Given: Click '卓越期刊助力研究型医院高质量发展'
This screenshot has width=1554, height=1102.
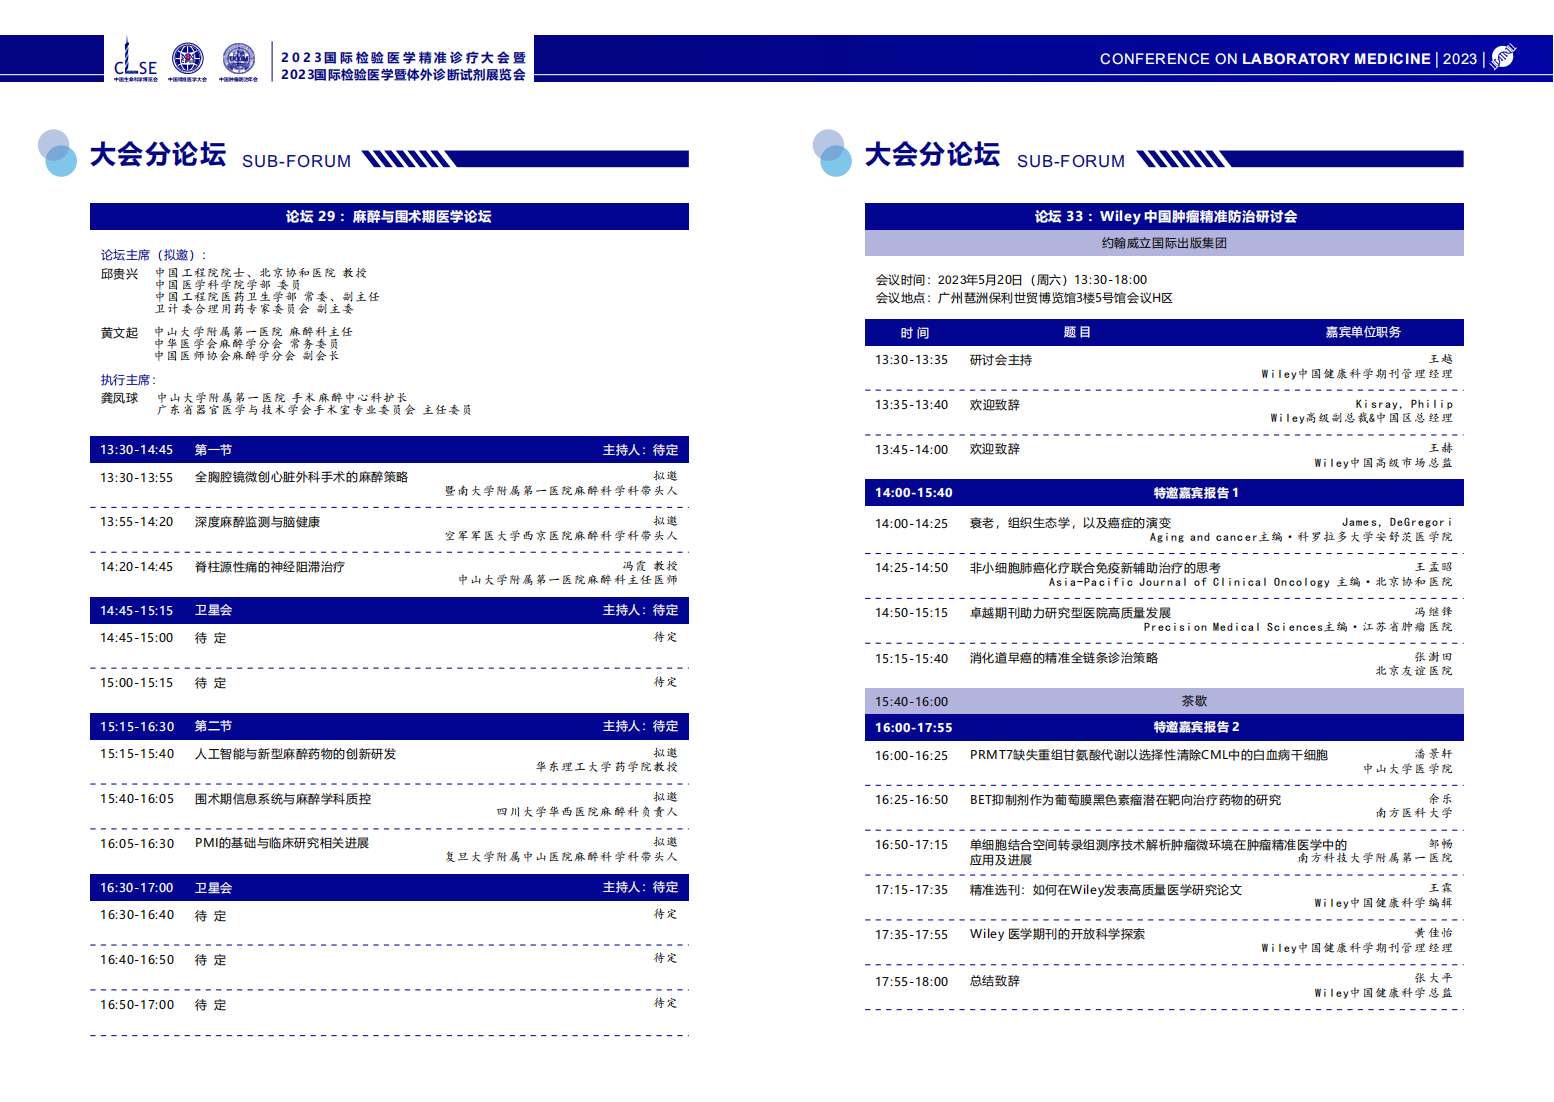Looking at the screenshot, I should pos(1070,613).
